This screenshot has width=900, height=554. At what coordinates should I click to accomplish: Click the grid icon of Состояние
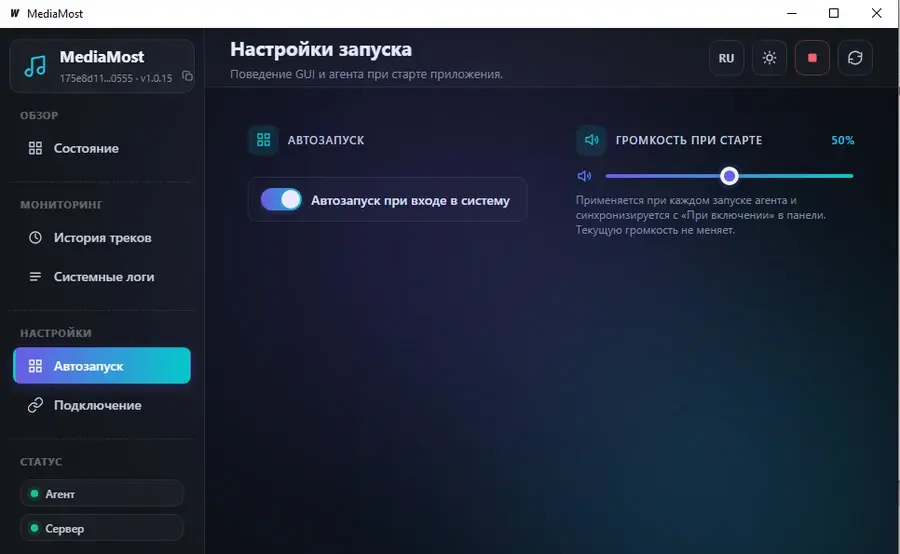35,148
